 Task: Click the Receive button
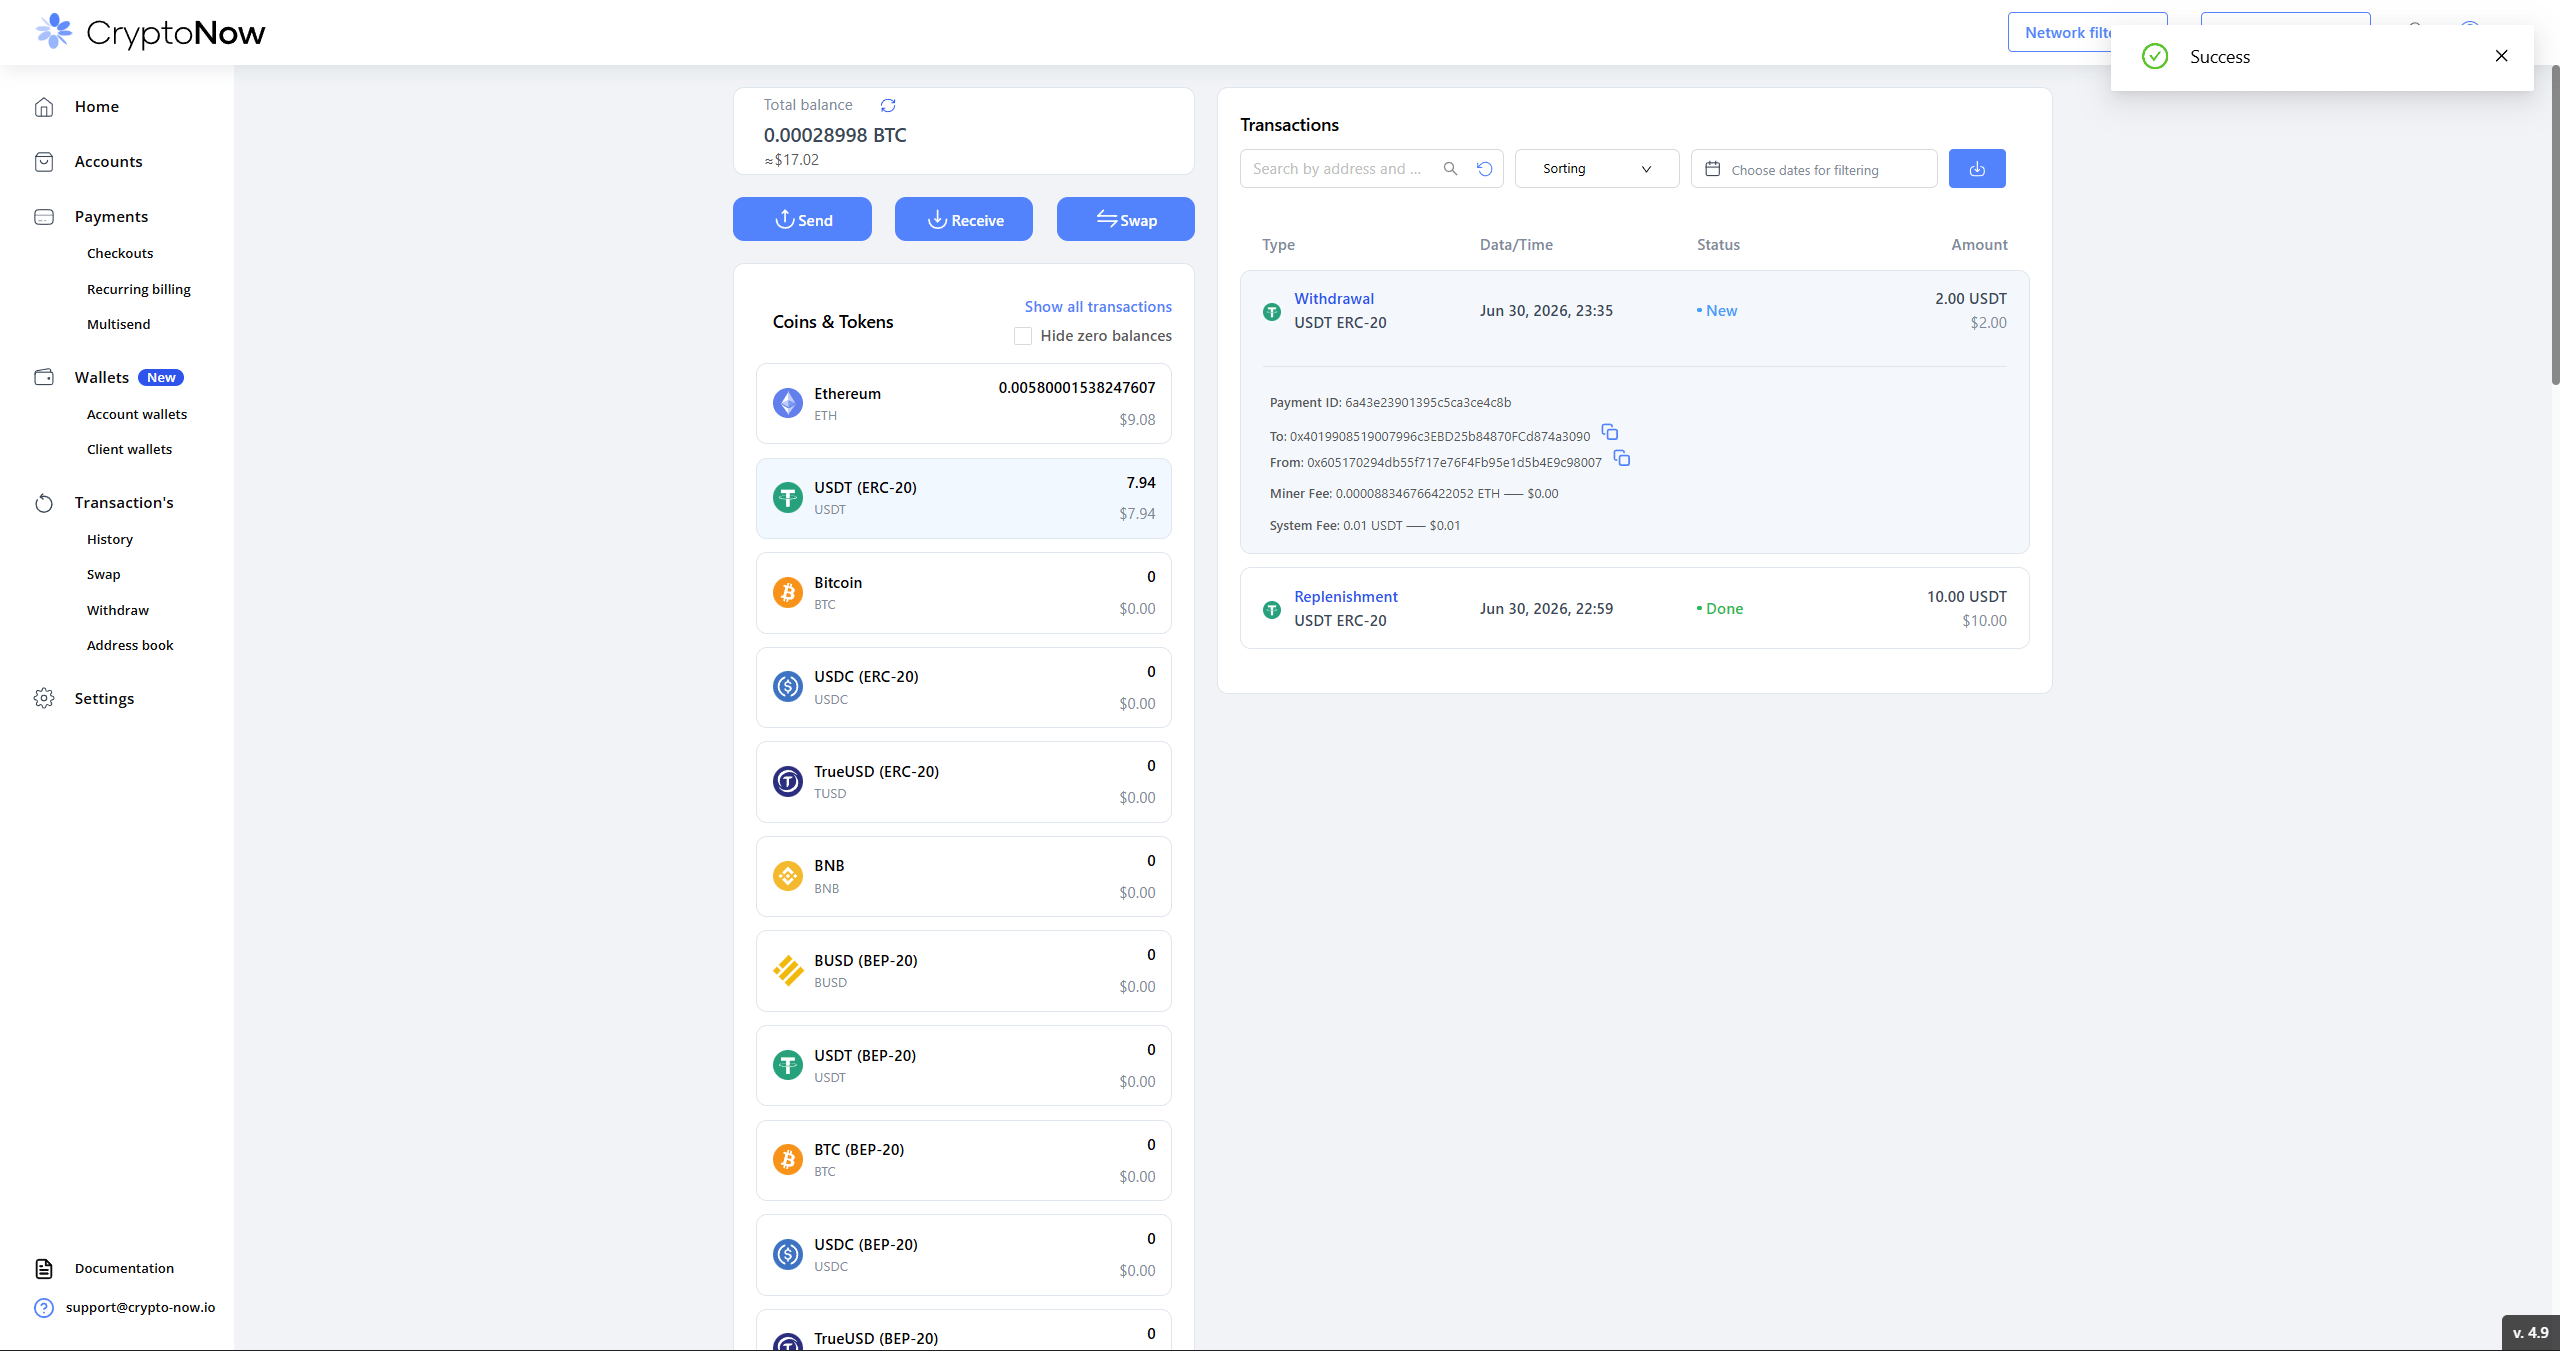(x=964, y=219)
